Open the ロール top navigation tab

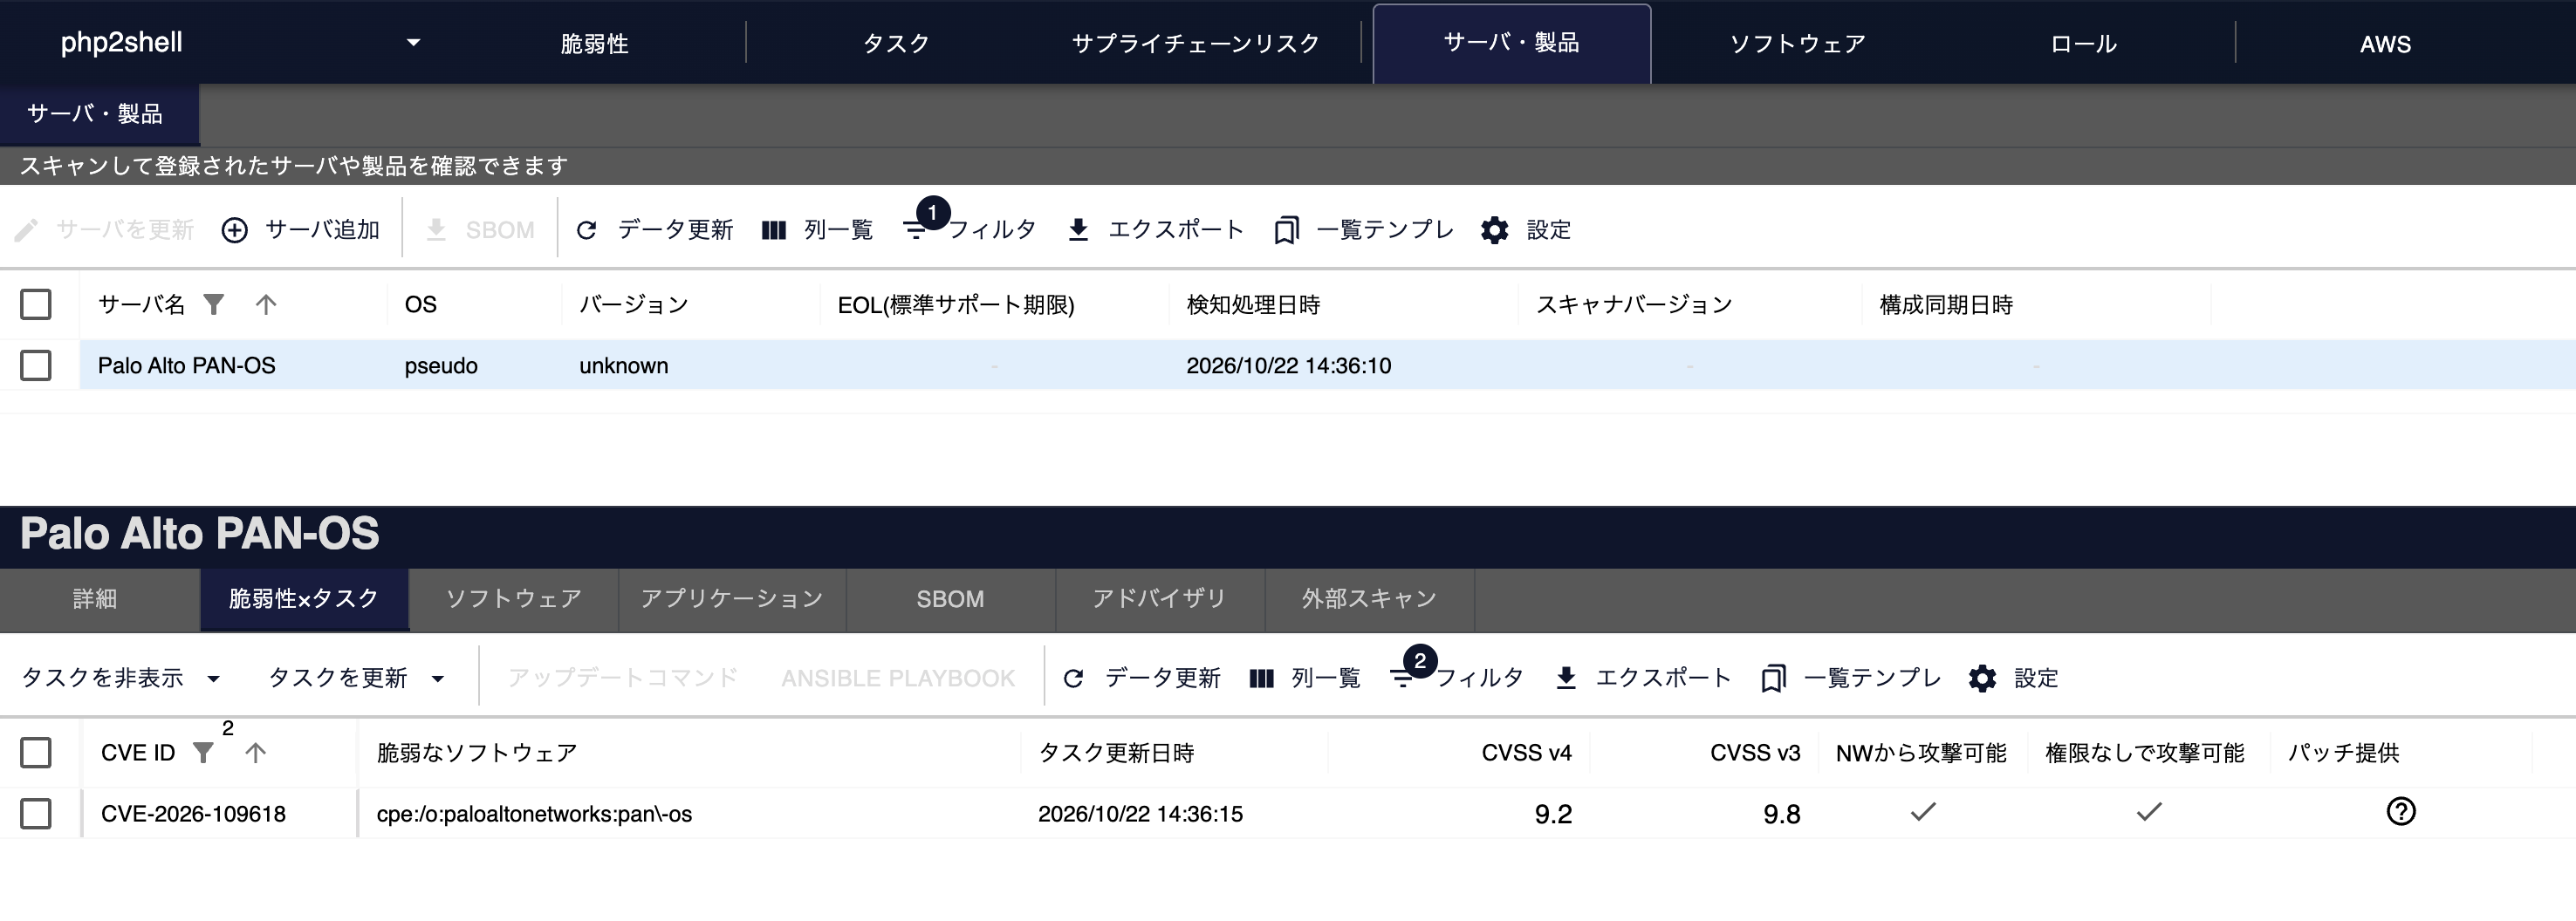[2083, 43]
